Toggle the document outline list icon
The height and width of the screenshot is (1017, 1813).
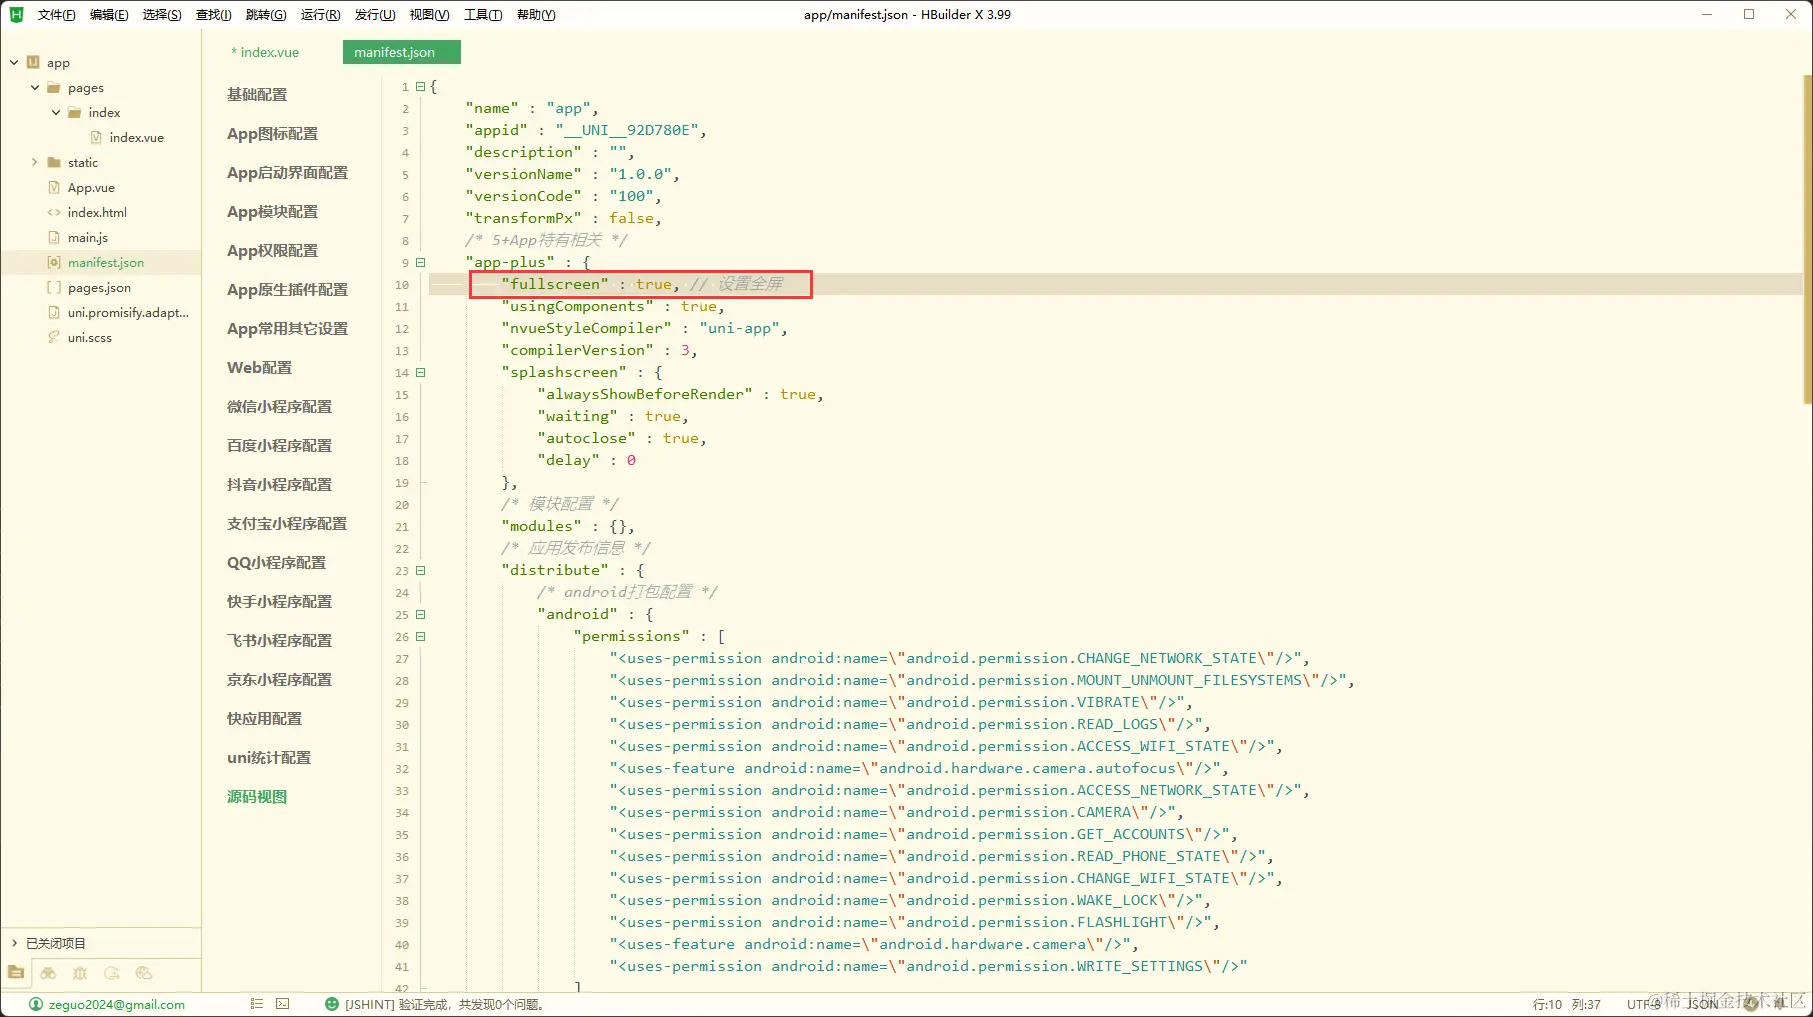(x=257, y=1004)
